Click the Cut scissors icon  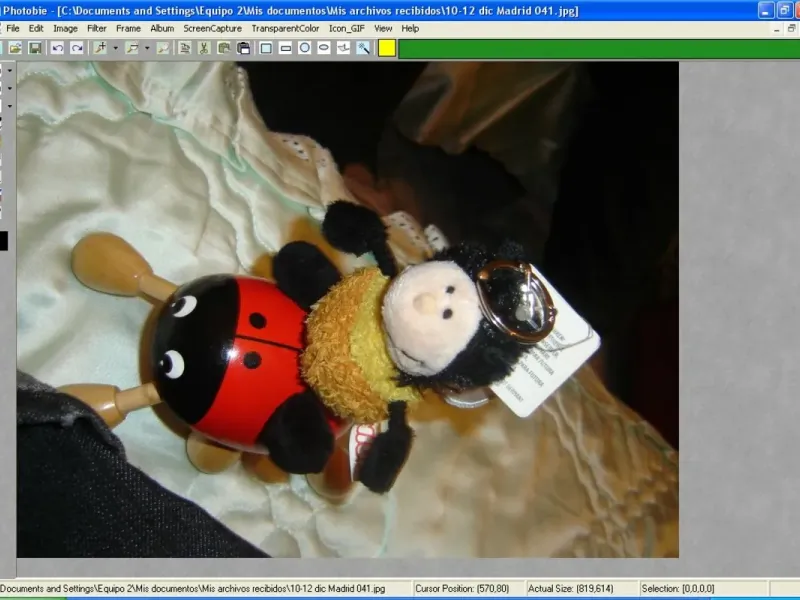click(x=204, y=48)
